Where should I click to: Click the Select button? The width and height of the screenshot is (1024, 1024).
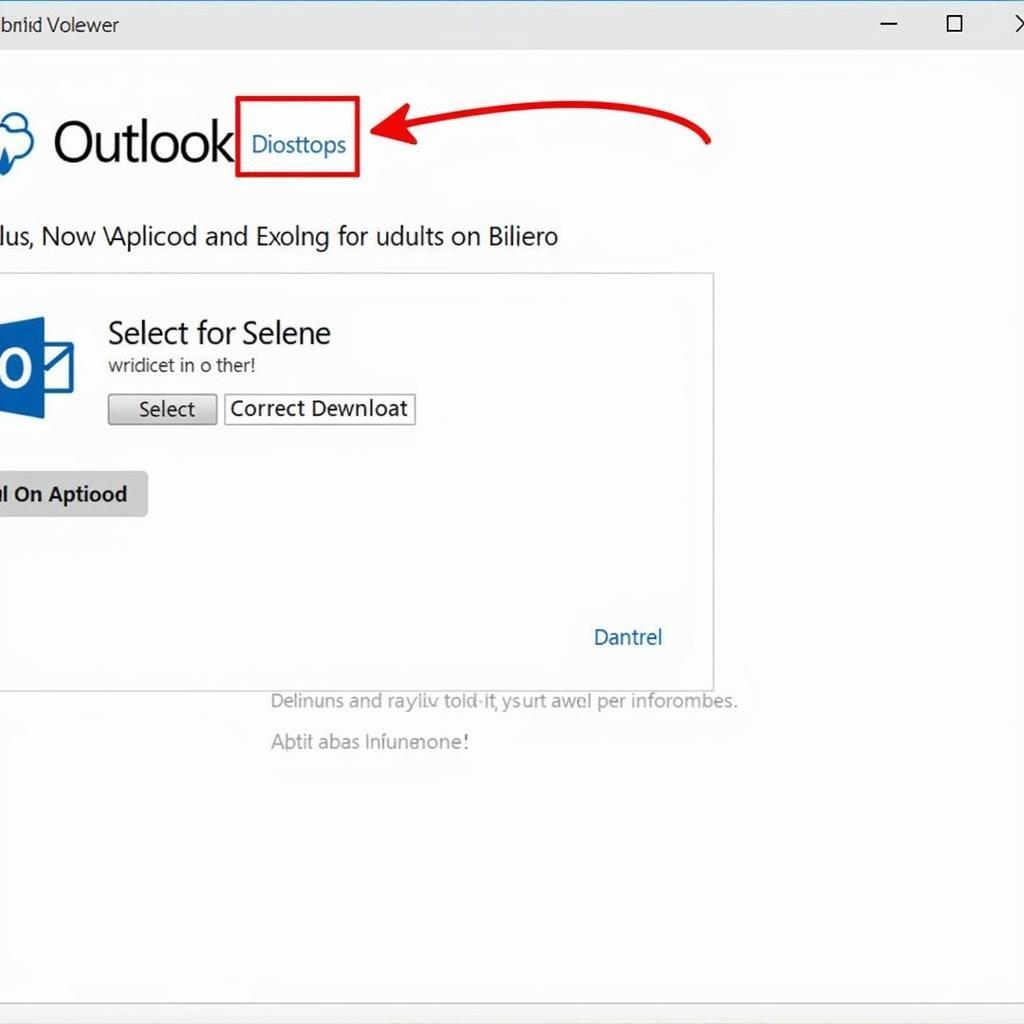(x=163, y=409)
